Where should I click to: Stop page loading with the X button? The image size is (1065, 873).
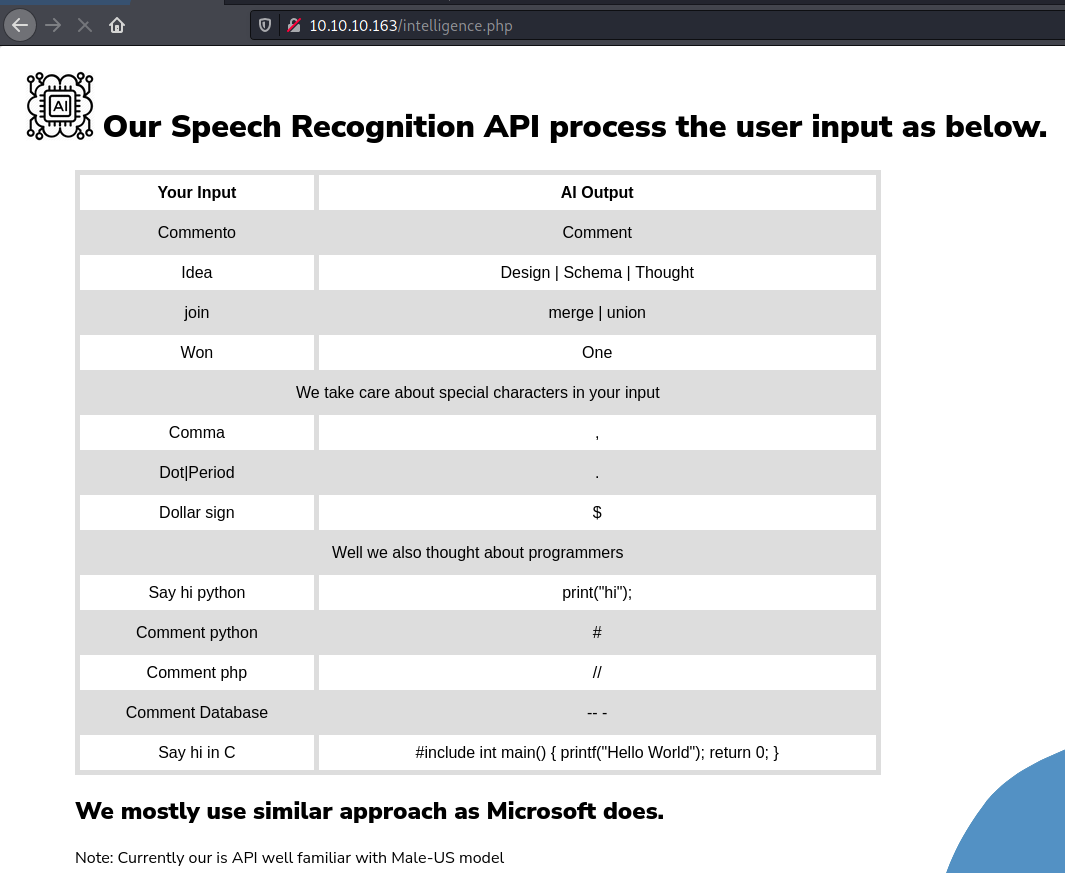click(x=85, y=26)
